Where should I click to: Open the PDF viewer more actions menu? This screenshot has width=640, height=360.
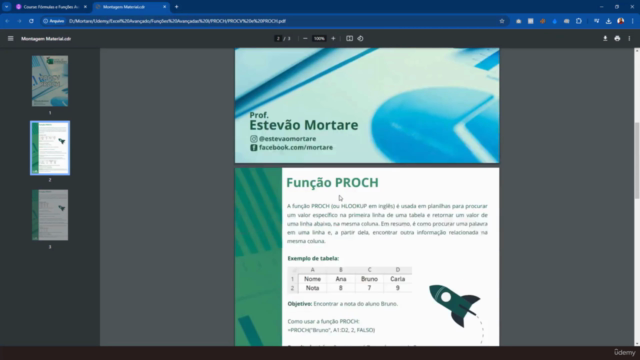[629, 38]
